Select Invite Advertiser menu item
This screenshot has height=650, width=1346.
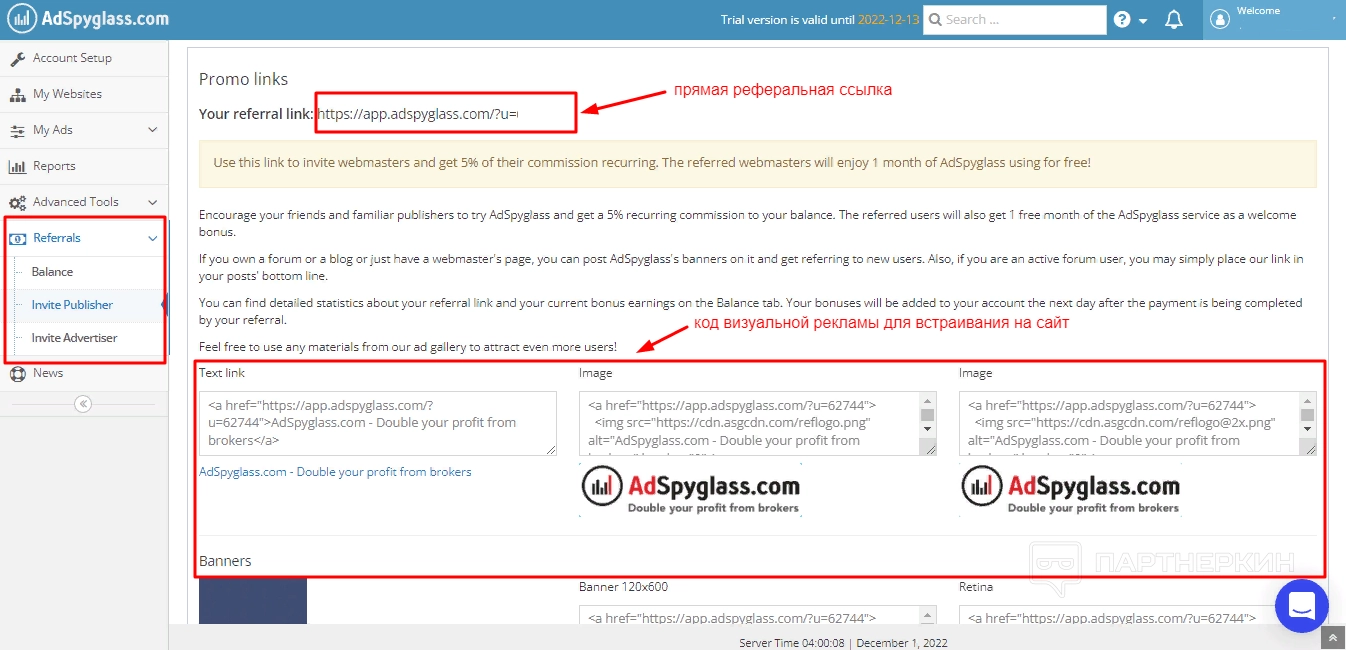click(74, 338)
